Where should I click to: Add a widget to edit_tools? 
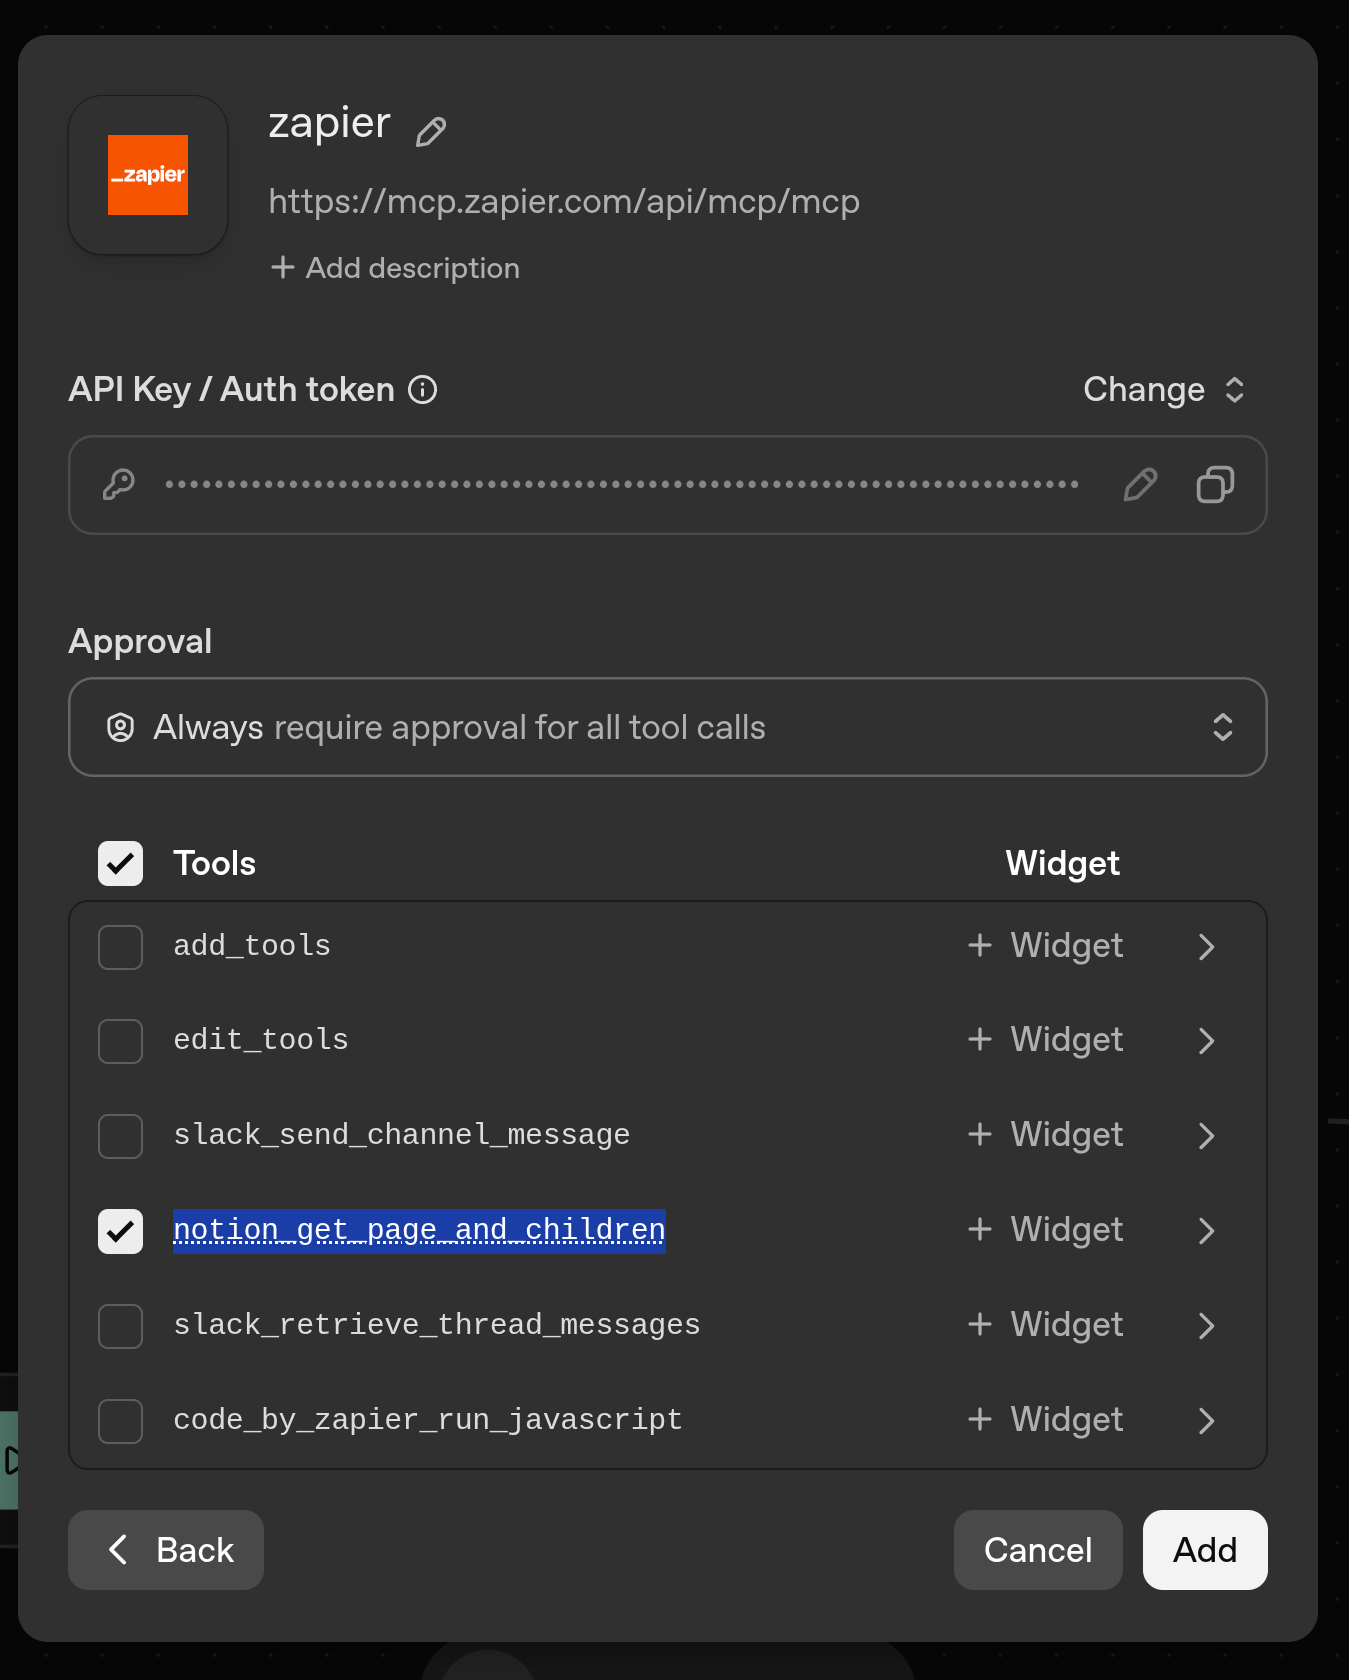[x=1046, y=1040]
